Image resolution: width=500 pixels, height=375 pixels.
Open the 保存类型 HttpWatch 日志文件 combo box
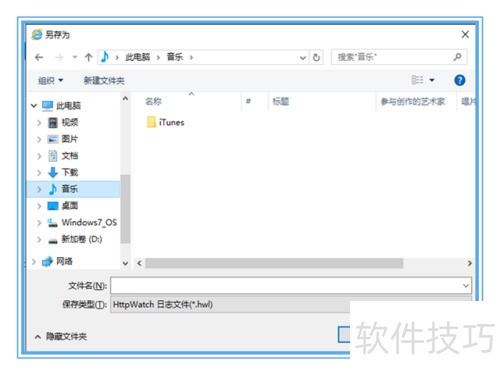tap(230, 304)
